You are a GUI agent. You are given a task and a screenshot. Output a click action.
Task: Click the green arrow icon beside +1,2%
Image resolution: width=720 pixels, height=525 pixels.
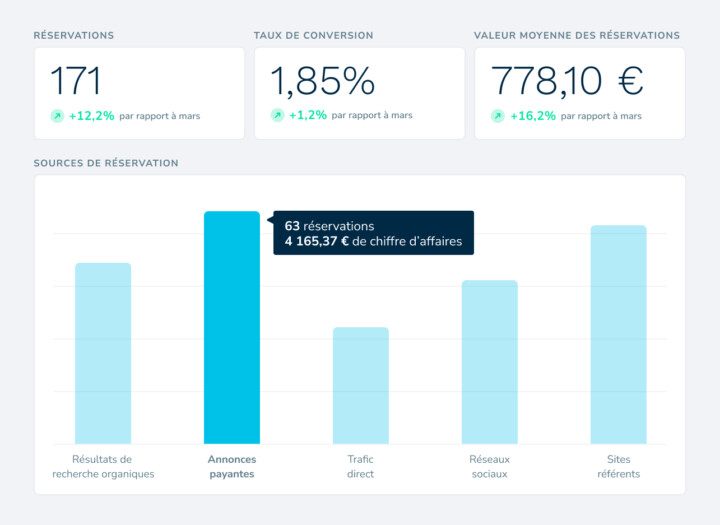277,115
